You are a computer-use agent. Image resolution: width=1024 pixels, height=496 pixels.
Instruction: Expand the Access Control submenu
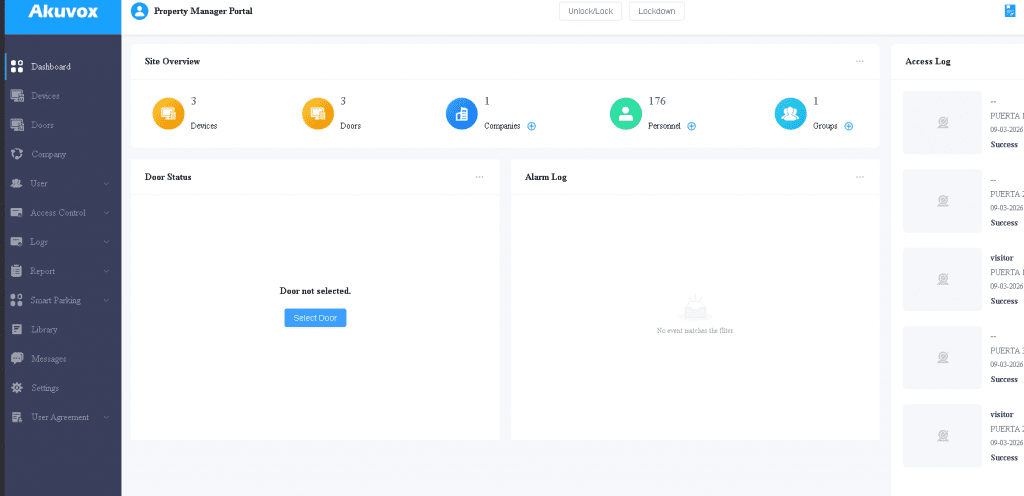coord(60,213)
